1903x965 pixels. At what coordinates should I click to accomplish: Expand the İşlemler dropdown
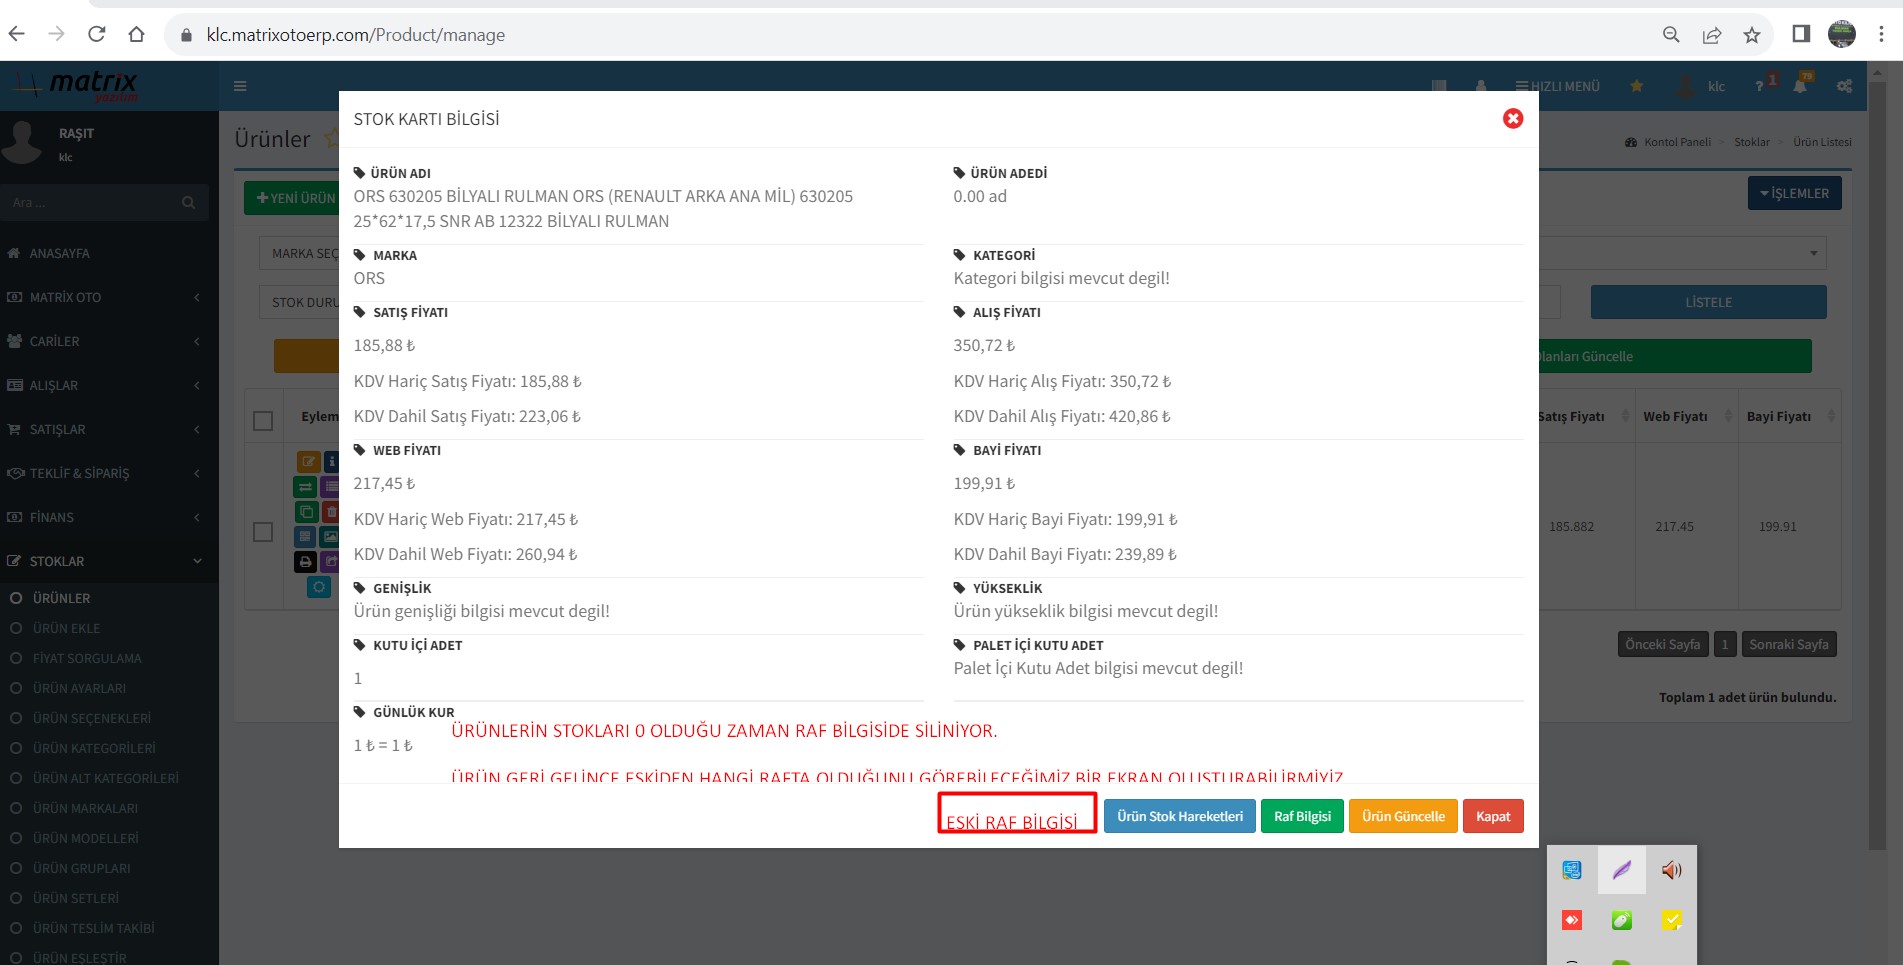click(1794, 193)
